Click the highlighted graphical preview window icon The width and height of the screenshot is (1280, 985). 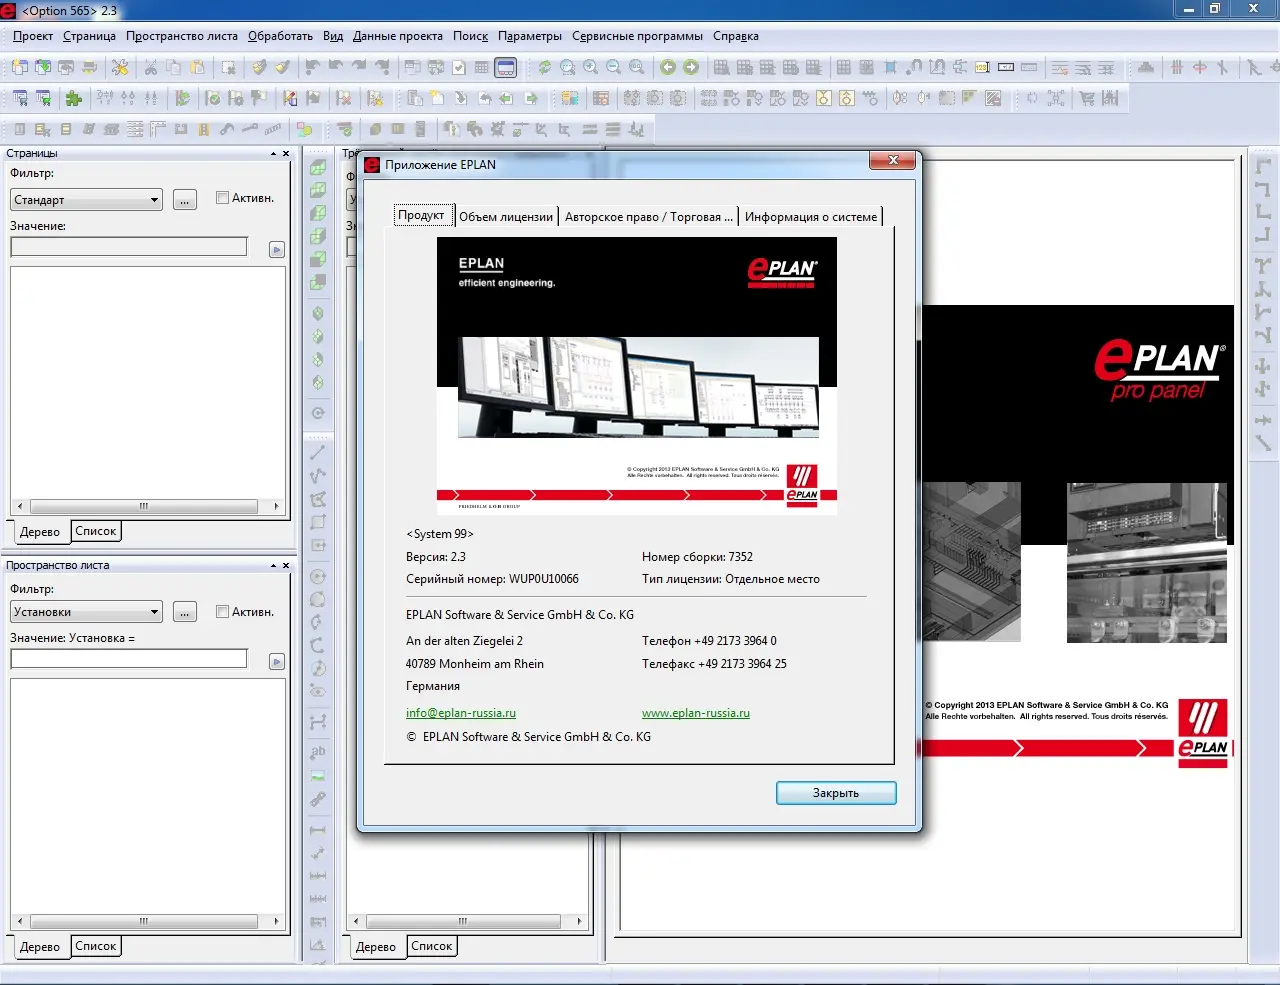pos(505,67)
